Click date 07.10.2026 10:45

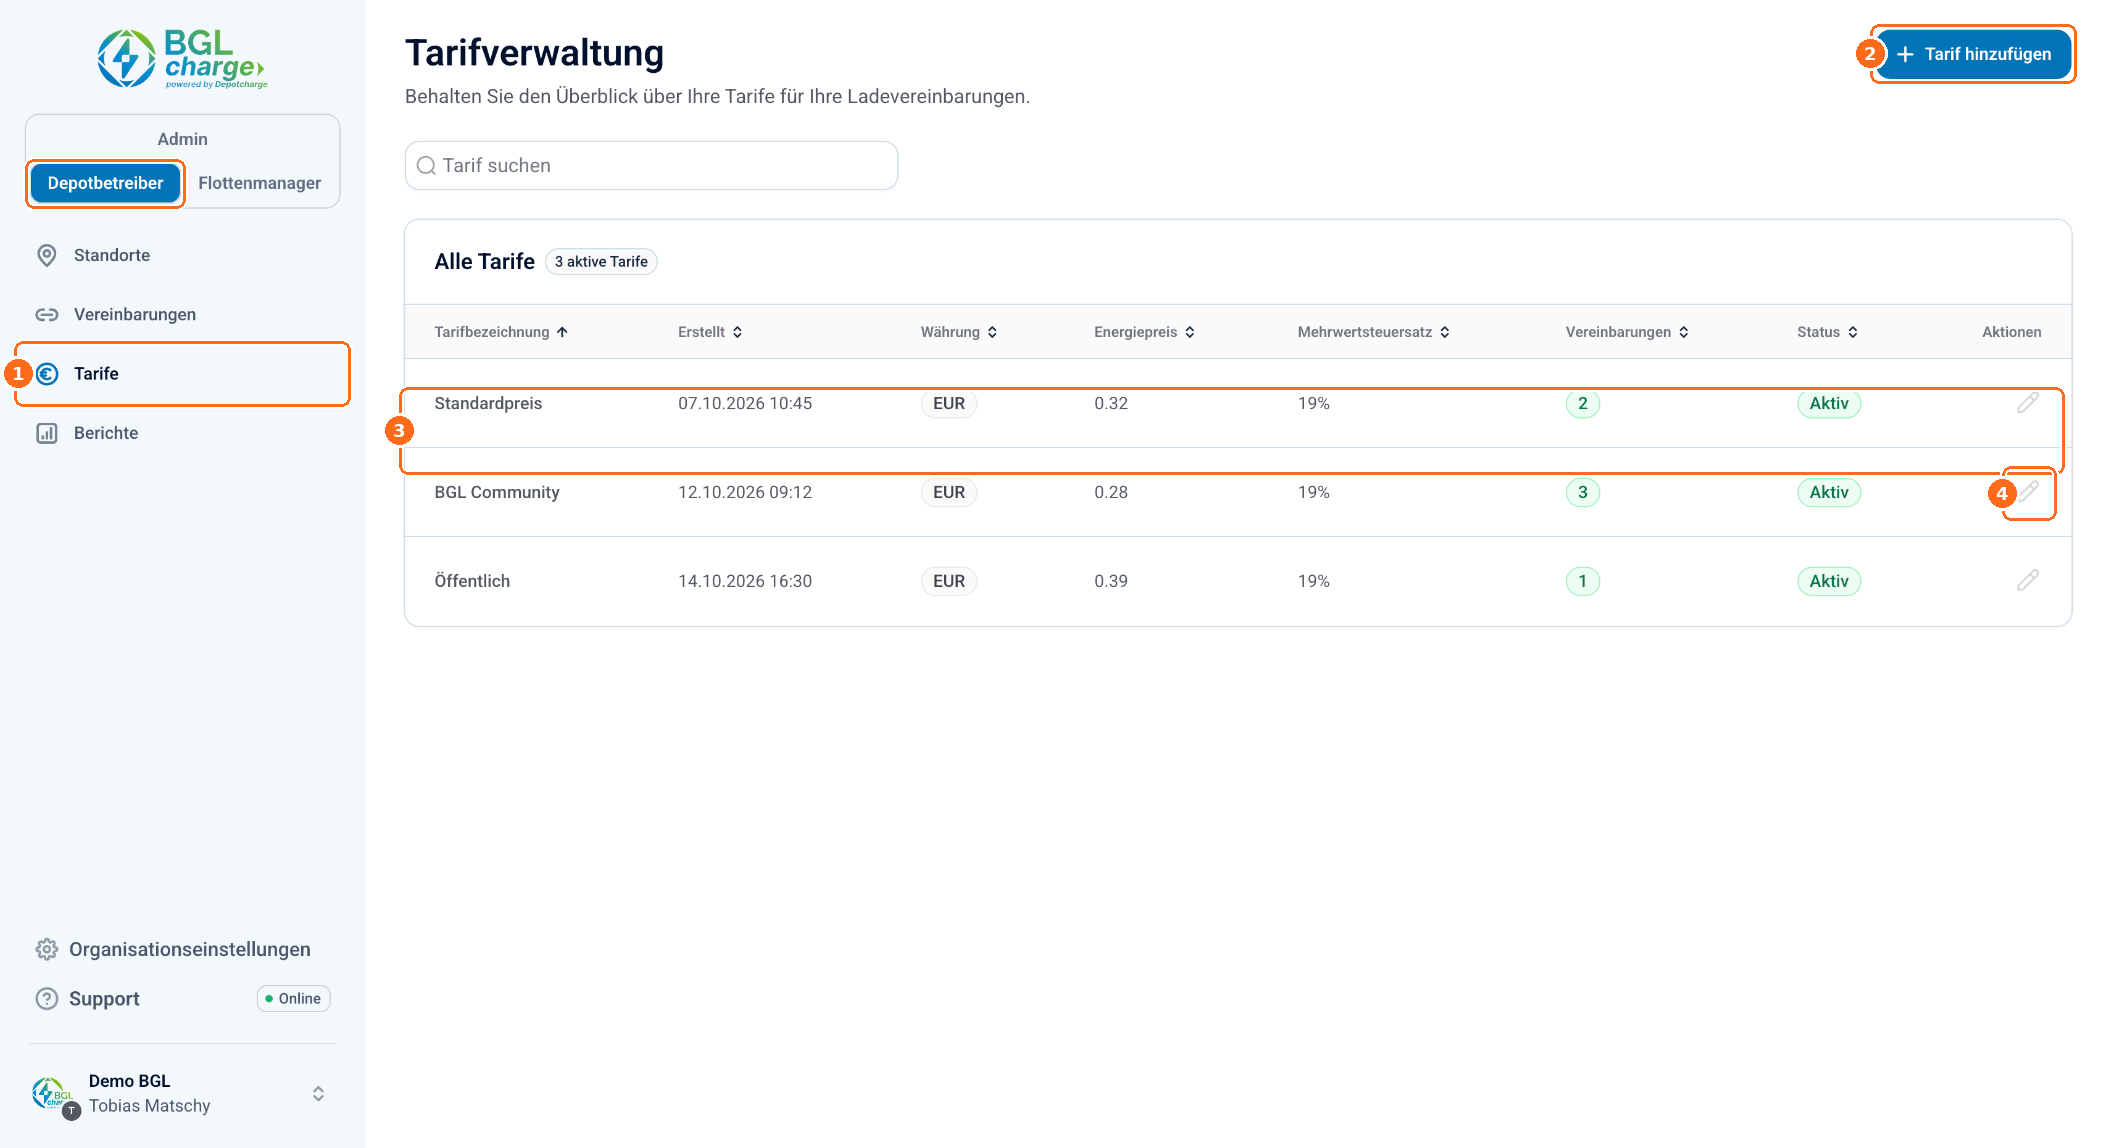tap(745, 403)
